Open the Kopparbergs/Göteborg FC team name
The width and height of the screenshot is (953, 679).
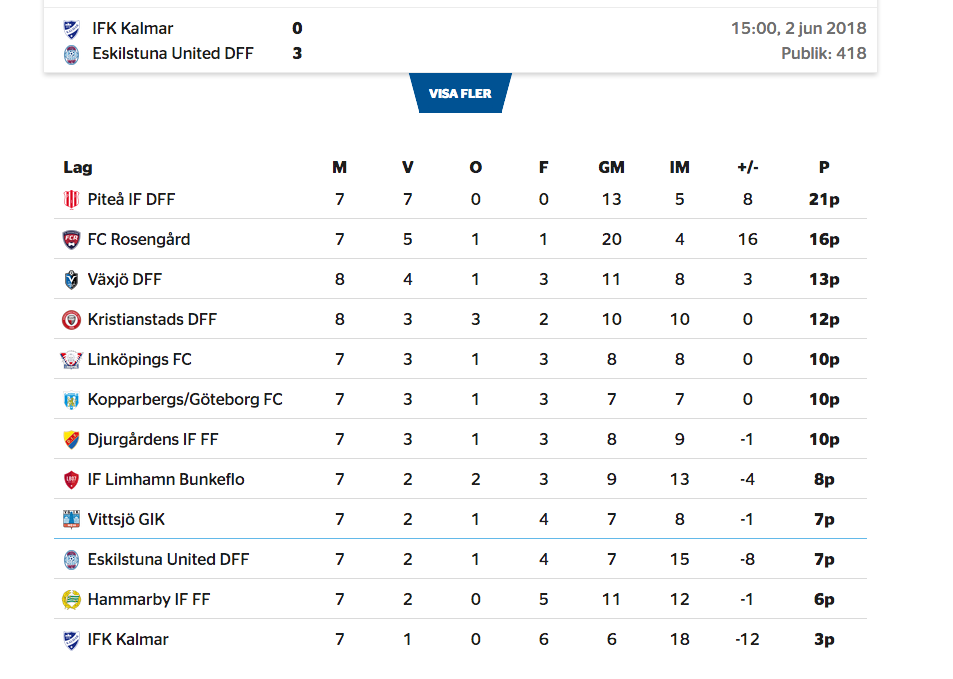pyautogui.click(x=185, y=400)
